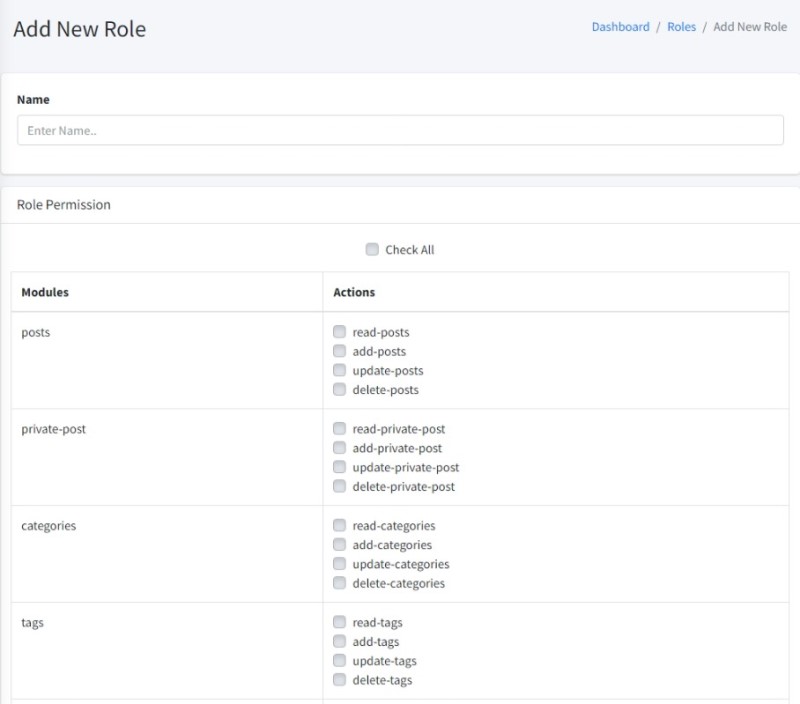Enable add-private-post permission

(x=340, y=448)
